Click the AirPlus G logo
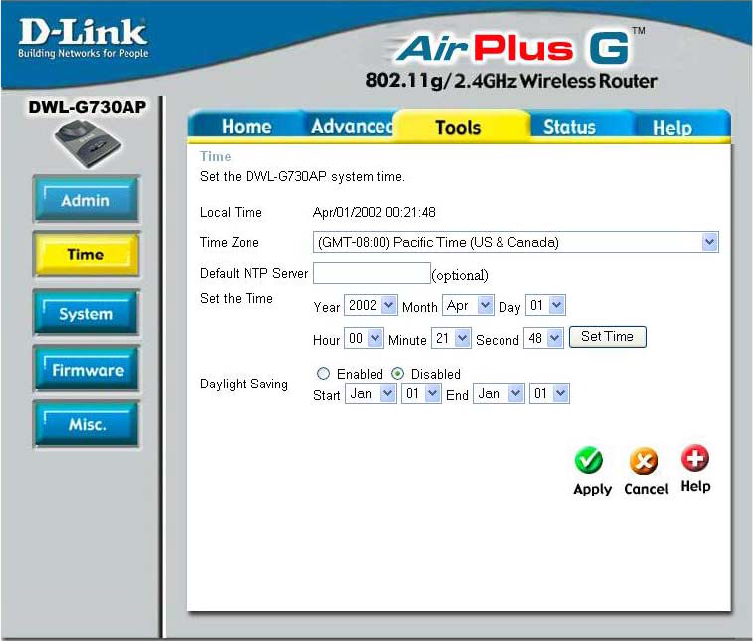Image resolution: width=753 pixels, height=641 pixels. [518, 48]
